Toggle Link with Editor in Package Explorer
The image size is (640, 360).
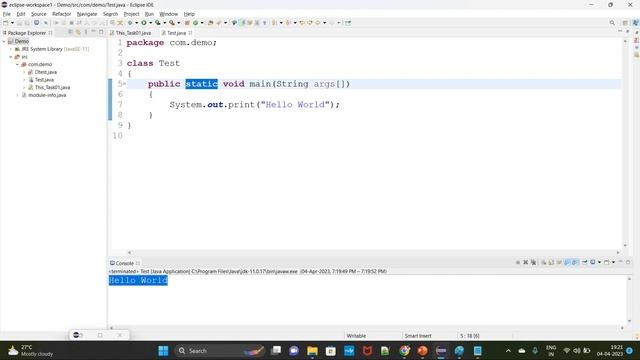click(x=78, y=32)
